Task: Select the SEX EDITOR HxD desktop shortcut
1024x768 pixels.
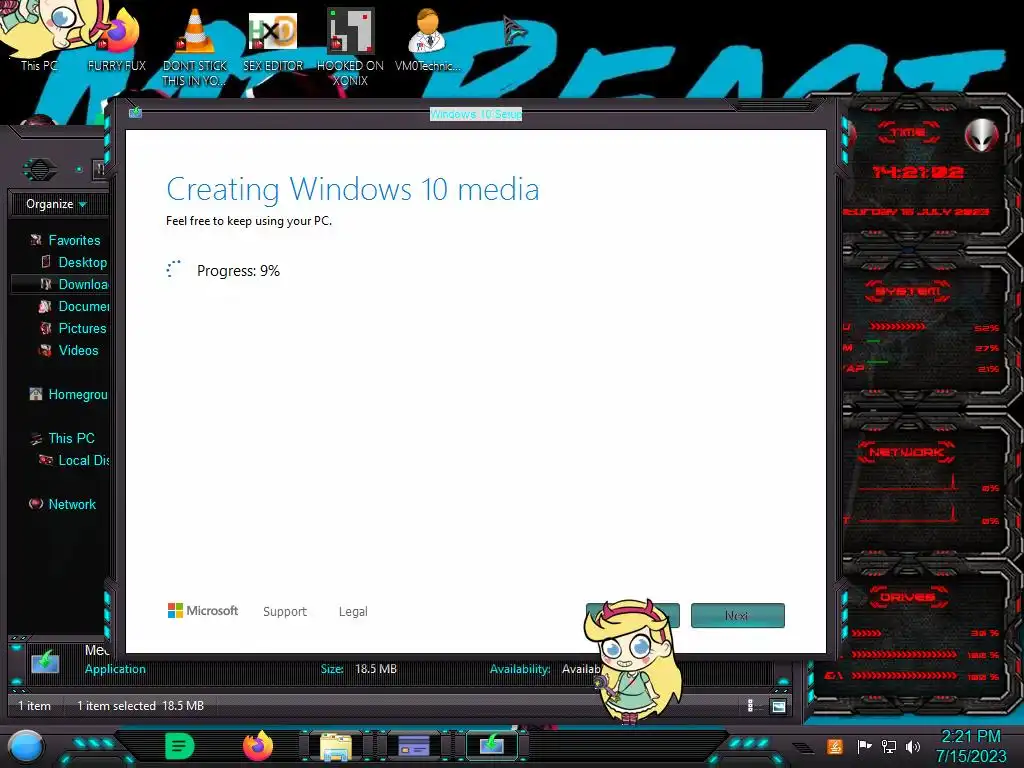Action: (273, 40)
